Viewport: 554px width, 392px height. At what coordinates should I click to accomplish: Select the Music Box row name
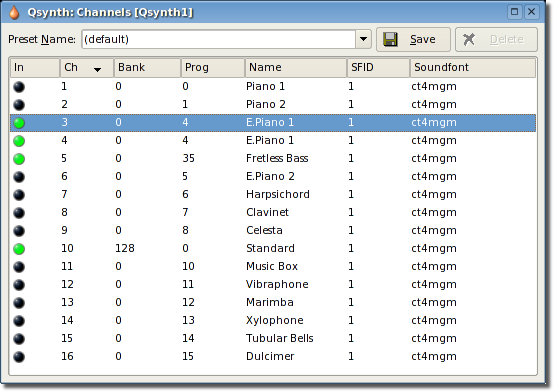point(272,267)
